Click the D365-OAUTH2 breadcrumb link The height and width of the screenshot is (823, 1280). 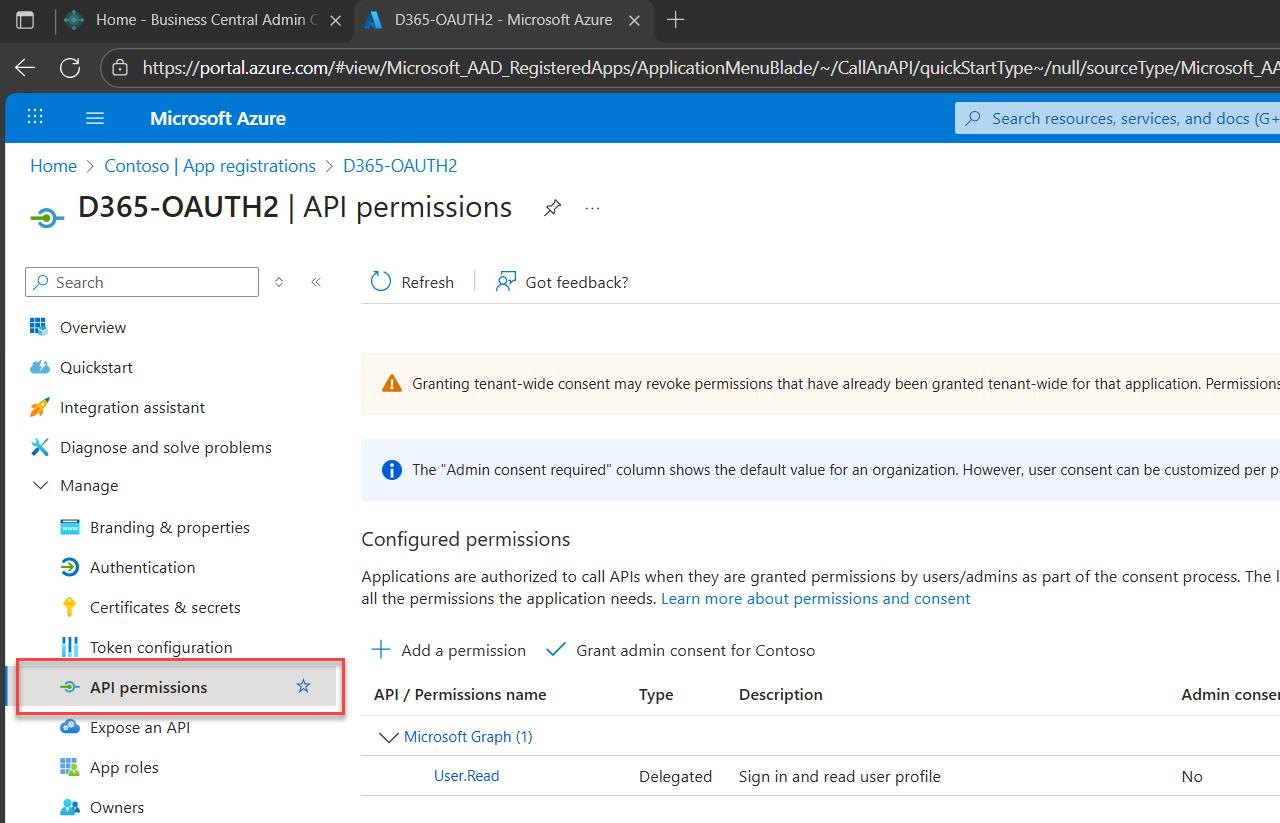[400, 166]
